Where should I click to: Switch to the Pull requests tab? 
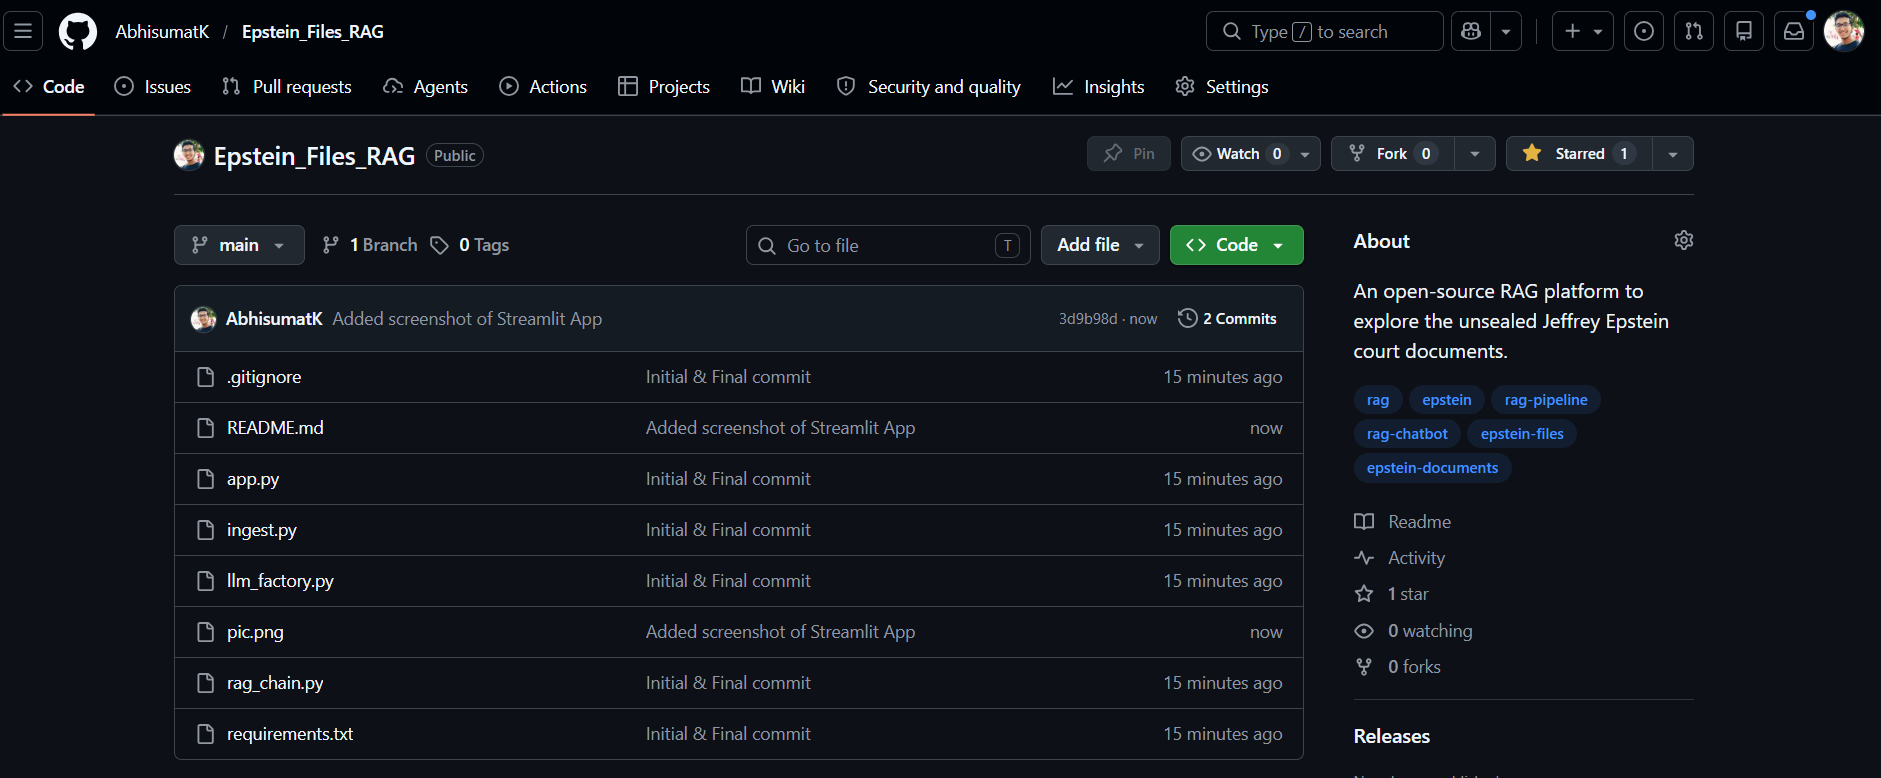(287, 87)
